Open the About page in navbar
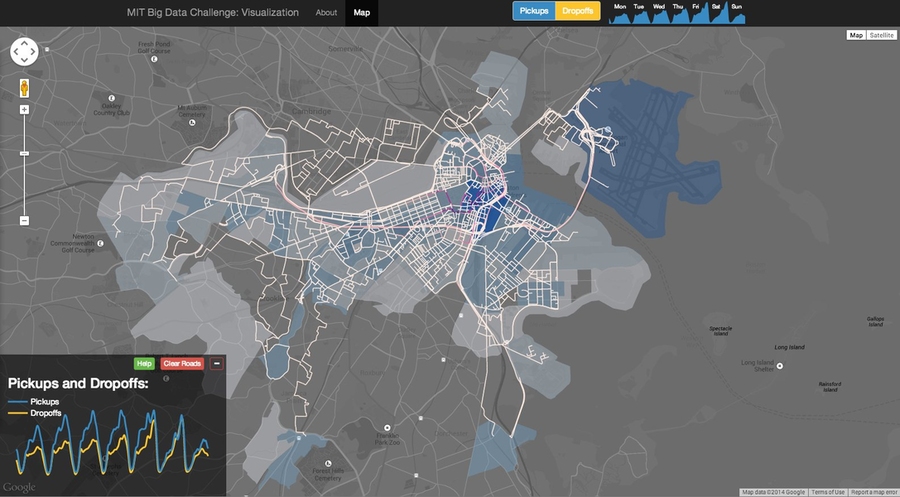The height and width of the screenshot is (497, 900). coord(326,12)
